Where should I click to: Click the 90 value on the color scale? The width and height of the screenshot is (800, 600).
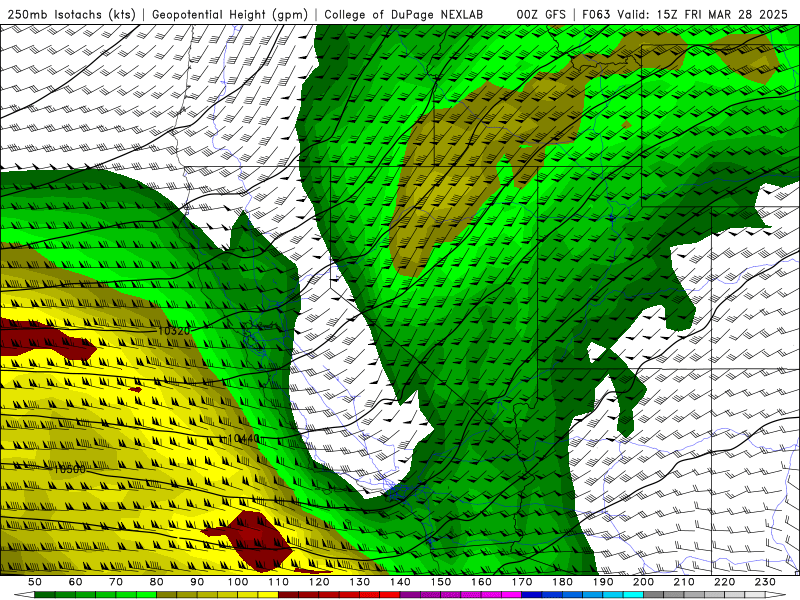click(x=197, y=582)
